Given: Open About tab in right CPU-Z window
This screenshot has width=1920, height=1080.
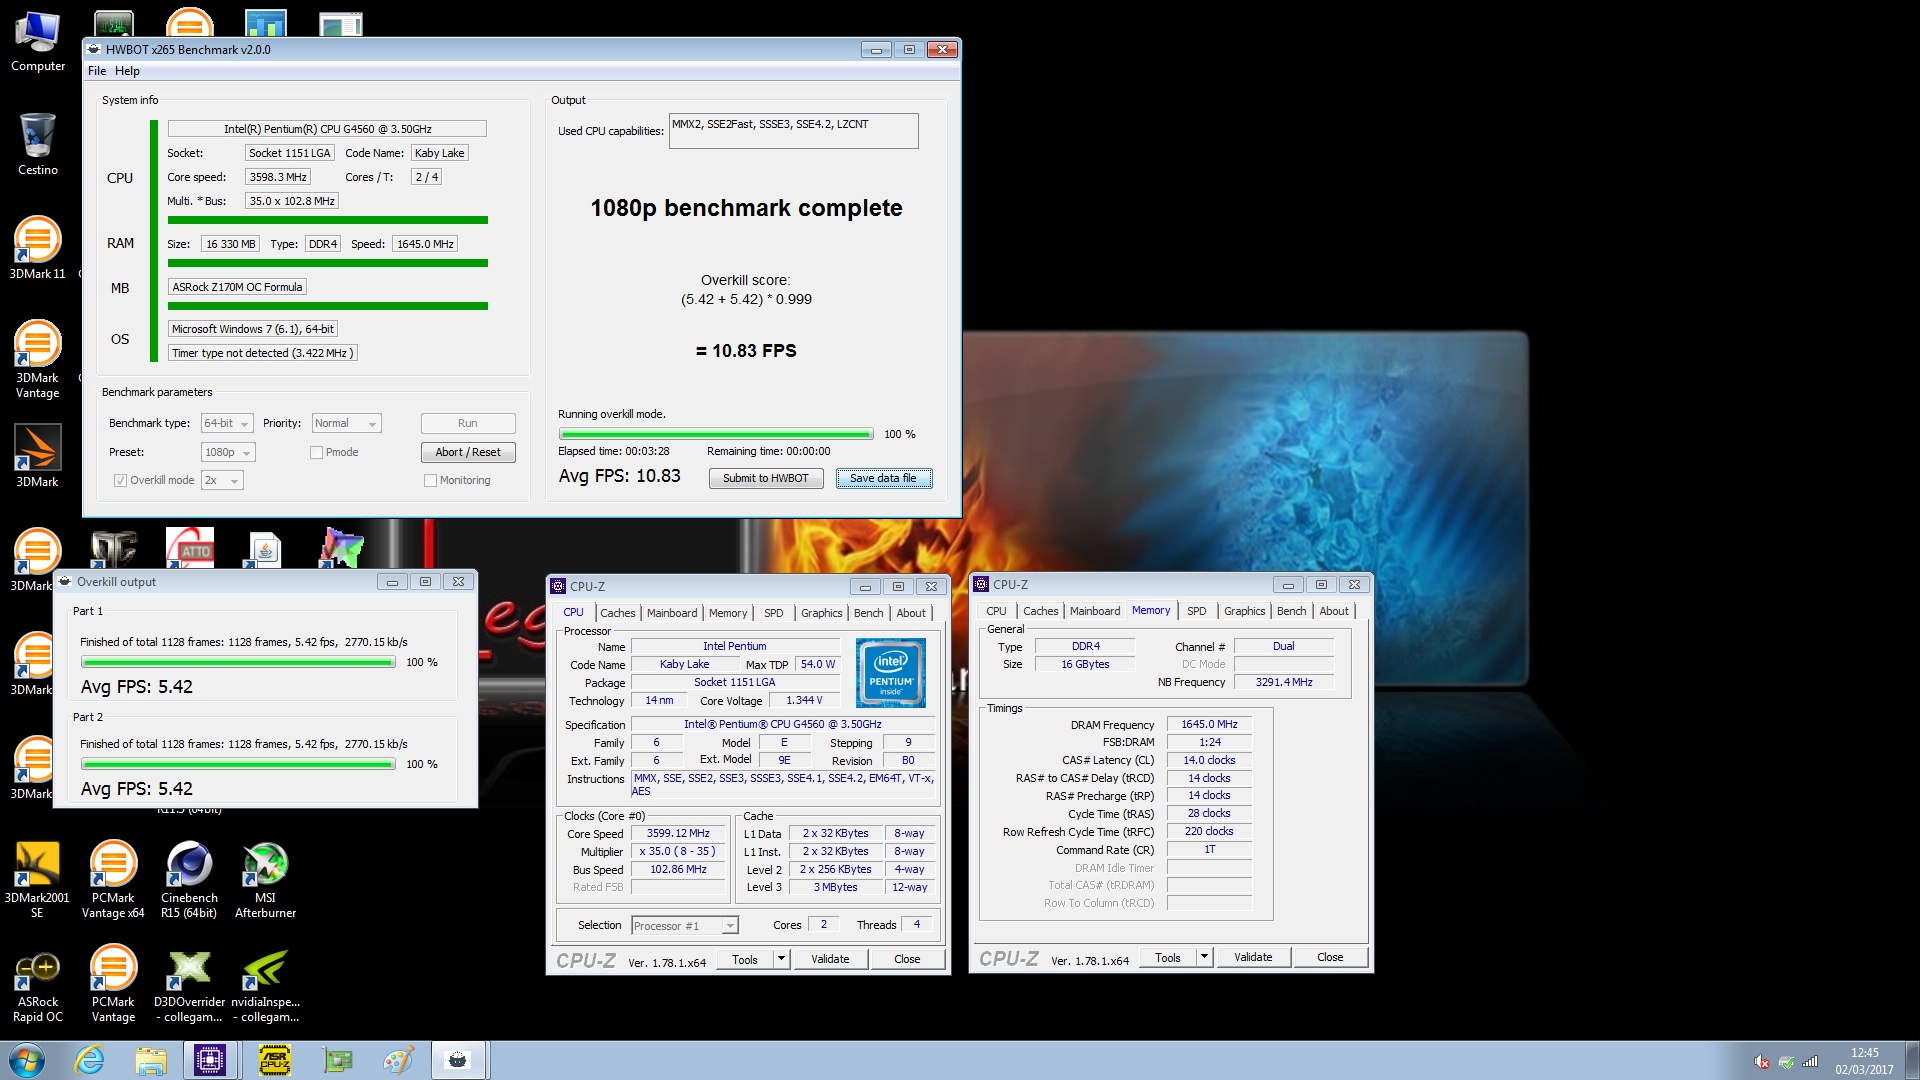Looking at the screenshot, I should point(1334,611).
